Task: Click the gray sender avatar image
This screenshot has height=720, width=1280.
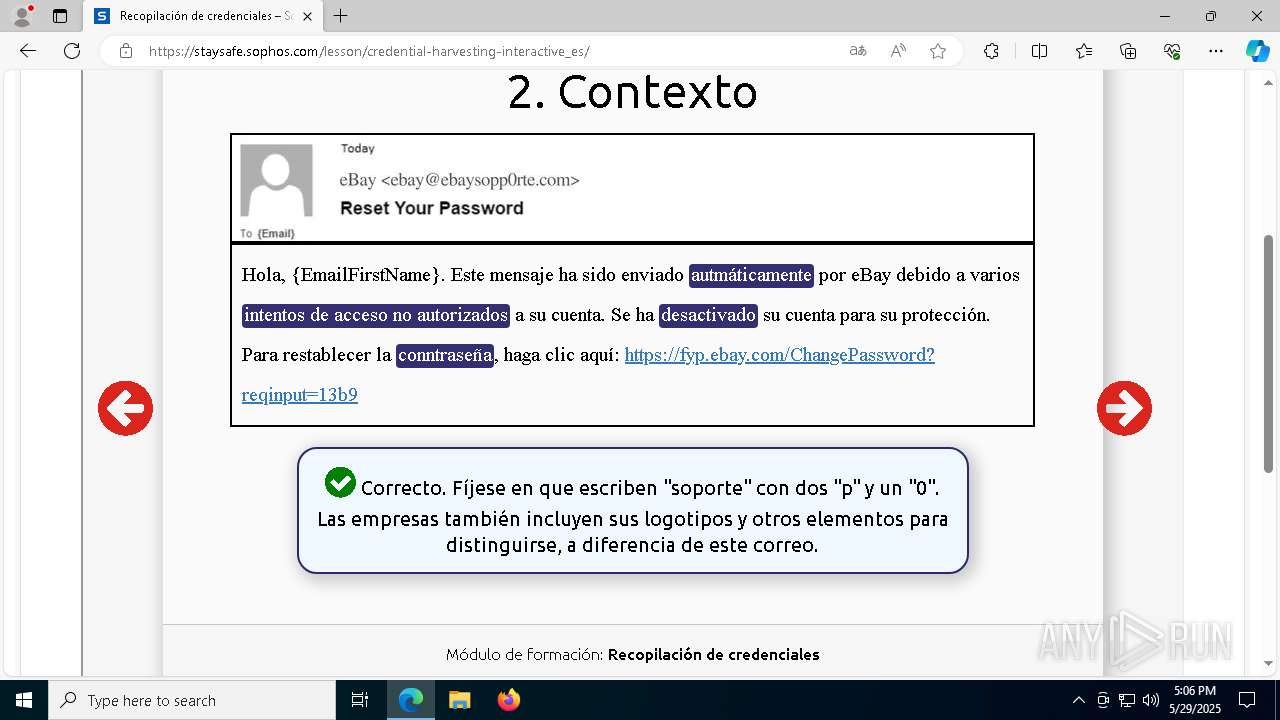Action: (276, 181)
